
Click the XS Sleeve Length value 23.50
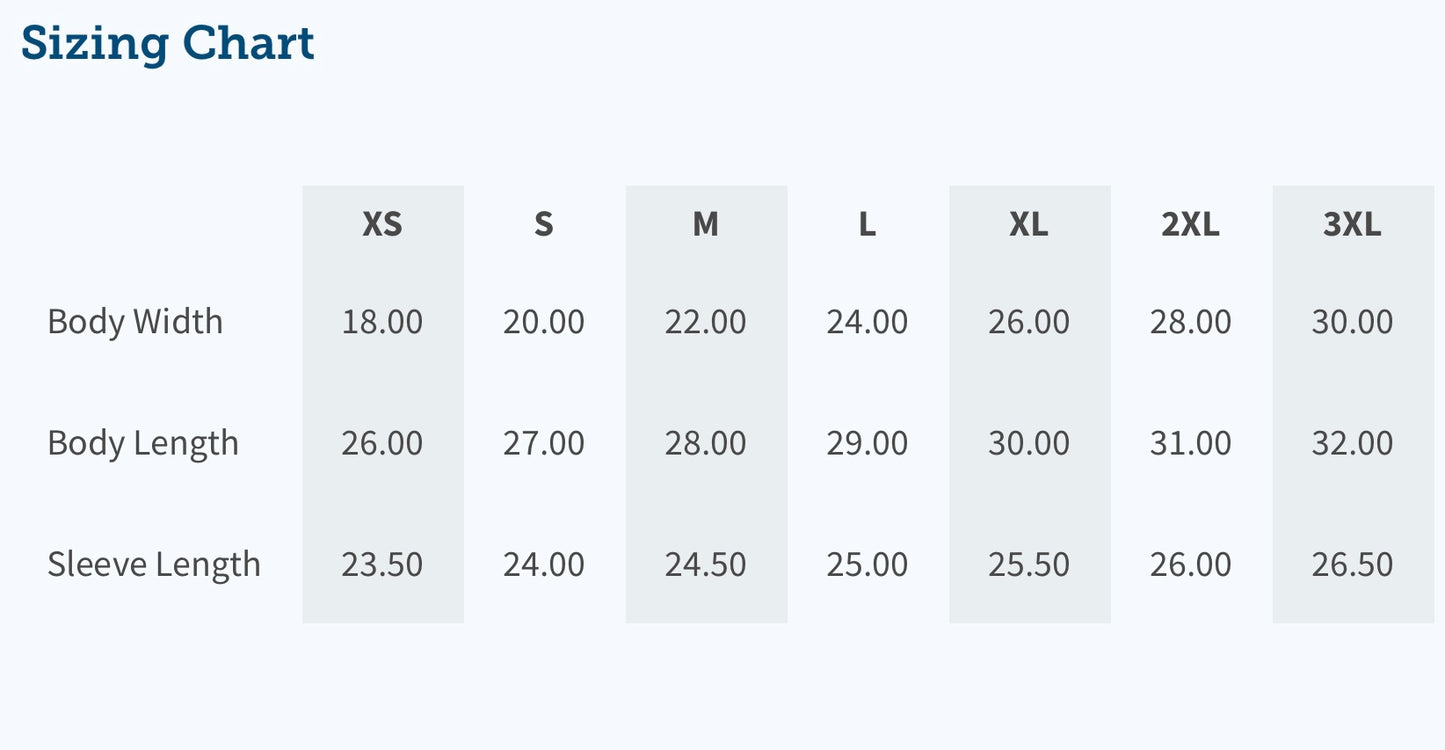click(382, 564)
